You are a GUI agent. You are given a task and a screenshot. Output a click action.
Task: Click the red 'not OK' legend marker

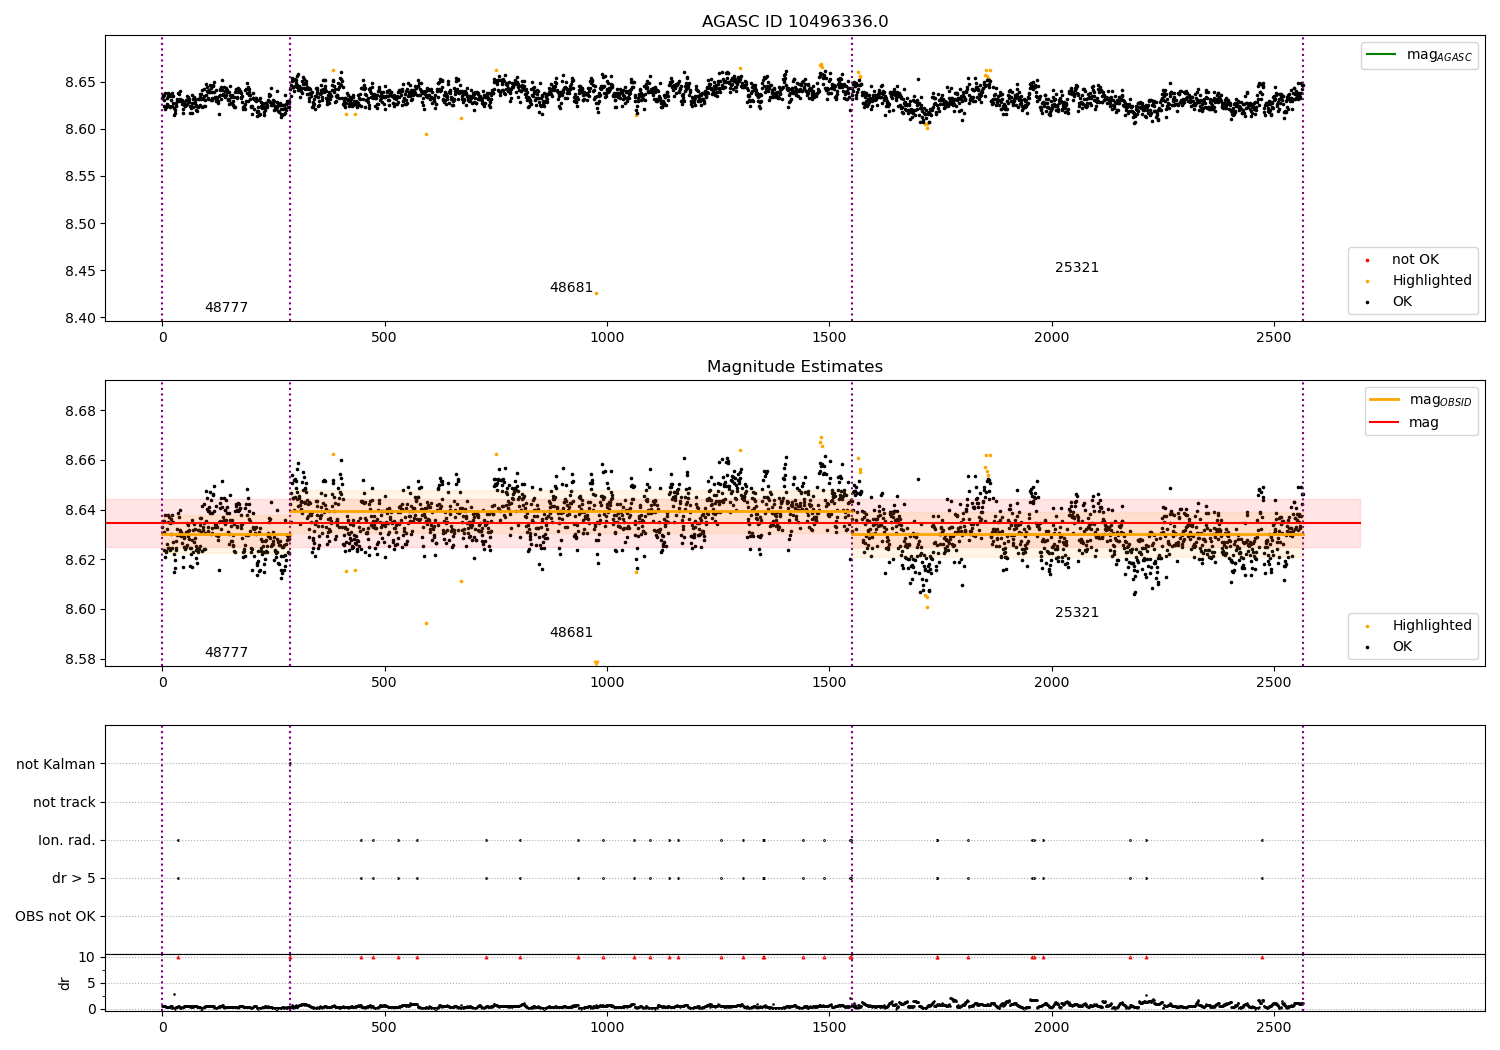[x=1367, y=260]
